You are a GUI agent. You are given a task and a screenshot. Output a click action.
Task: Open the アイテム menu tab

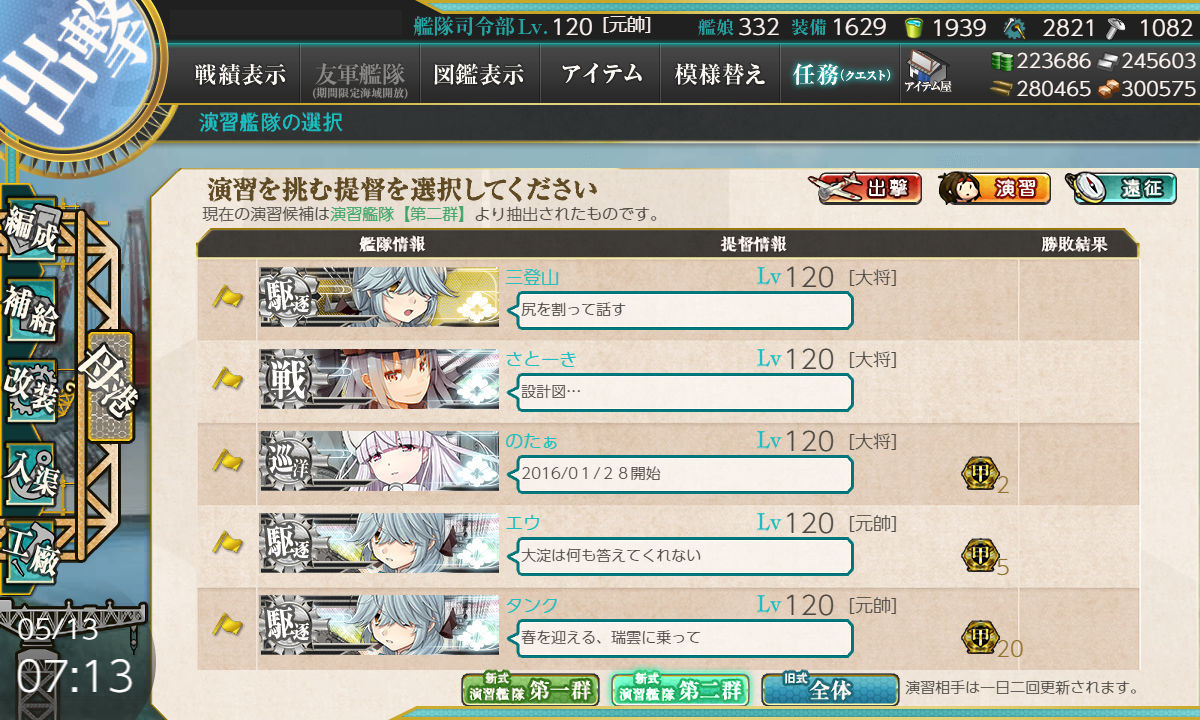pyautogui.click(x=600, y=74)
